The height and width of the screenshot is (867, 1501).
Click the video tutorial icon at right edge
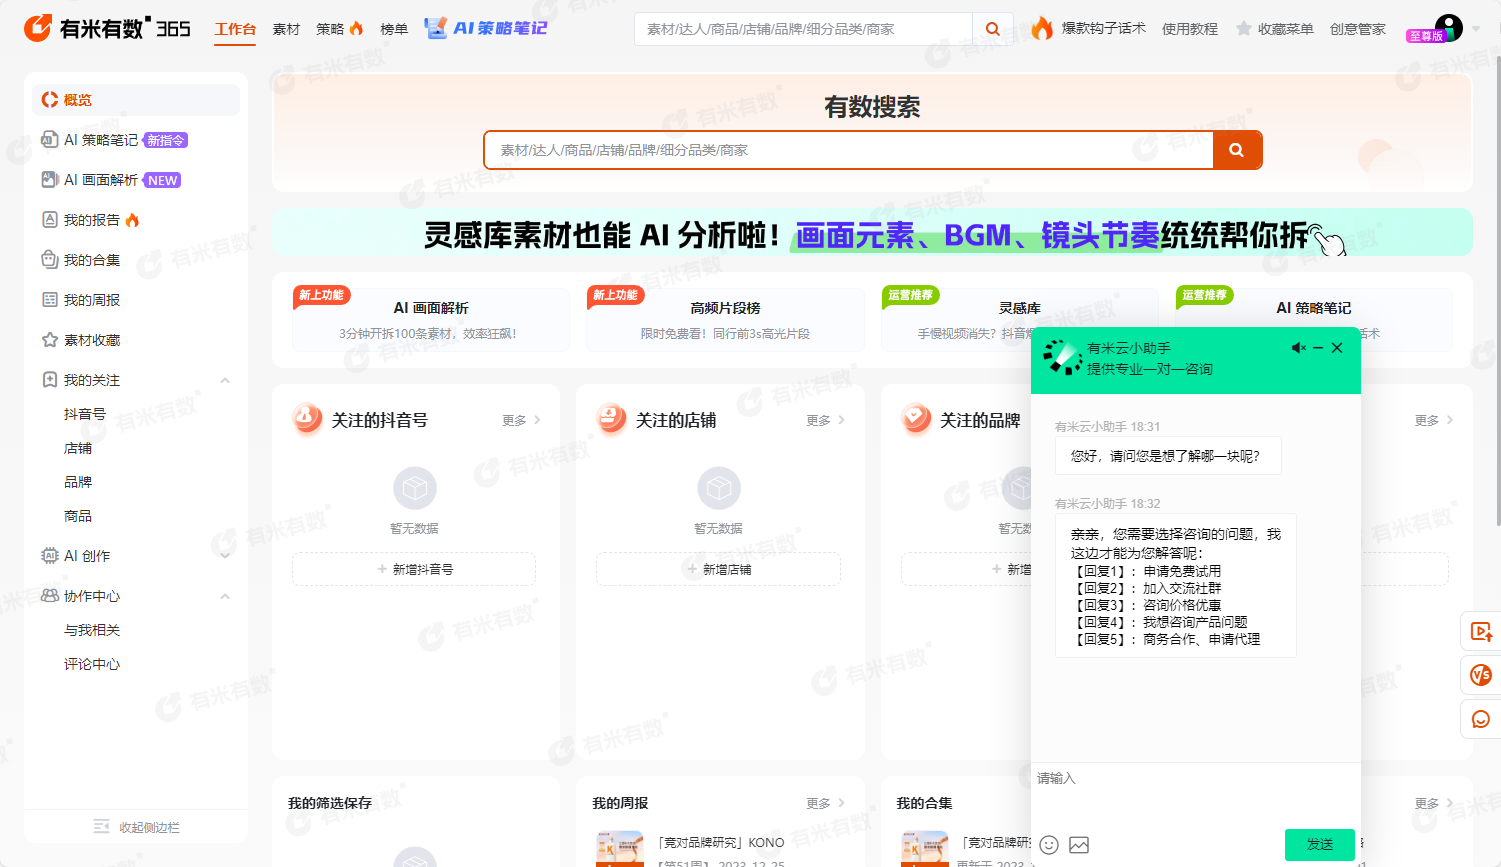[x=1481, y=631]
